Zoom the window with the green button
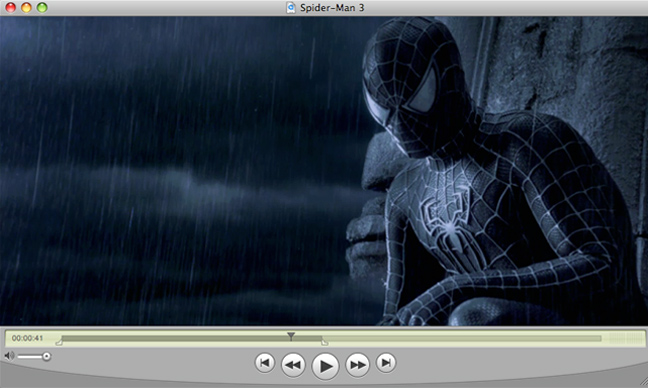The width and height of the screenshot is (648, 388). 42,7
